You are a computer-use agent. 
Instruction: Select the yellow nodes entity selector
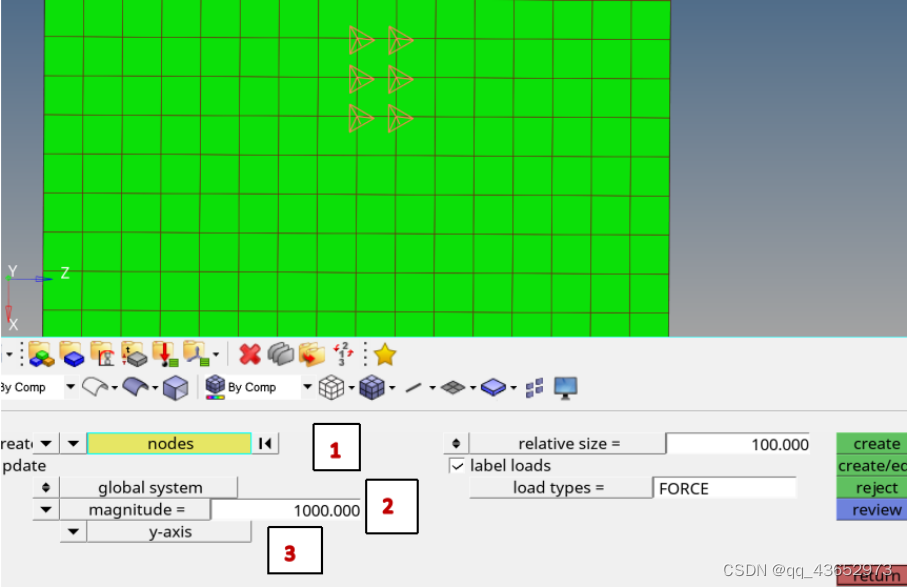click(169, 444)
